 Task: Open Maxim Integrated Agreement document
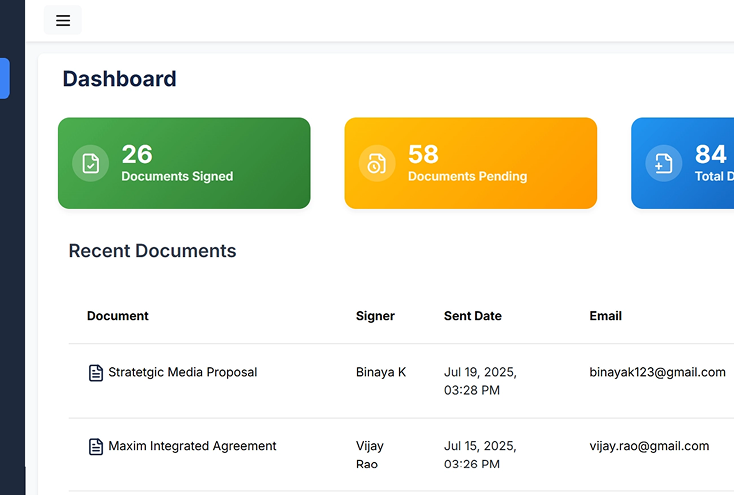click(x=192, y=446)
